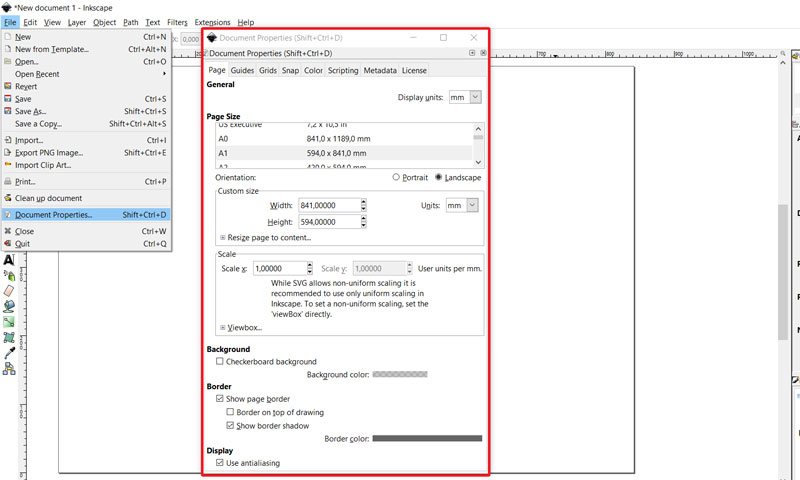Click the small close icon on Document Properties dock header
800x480 pixels.
[483, 53]
